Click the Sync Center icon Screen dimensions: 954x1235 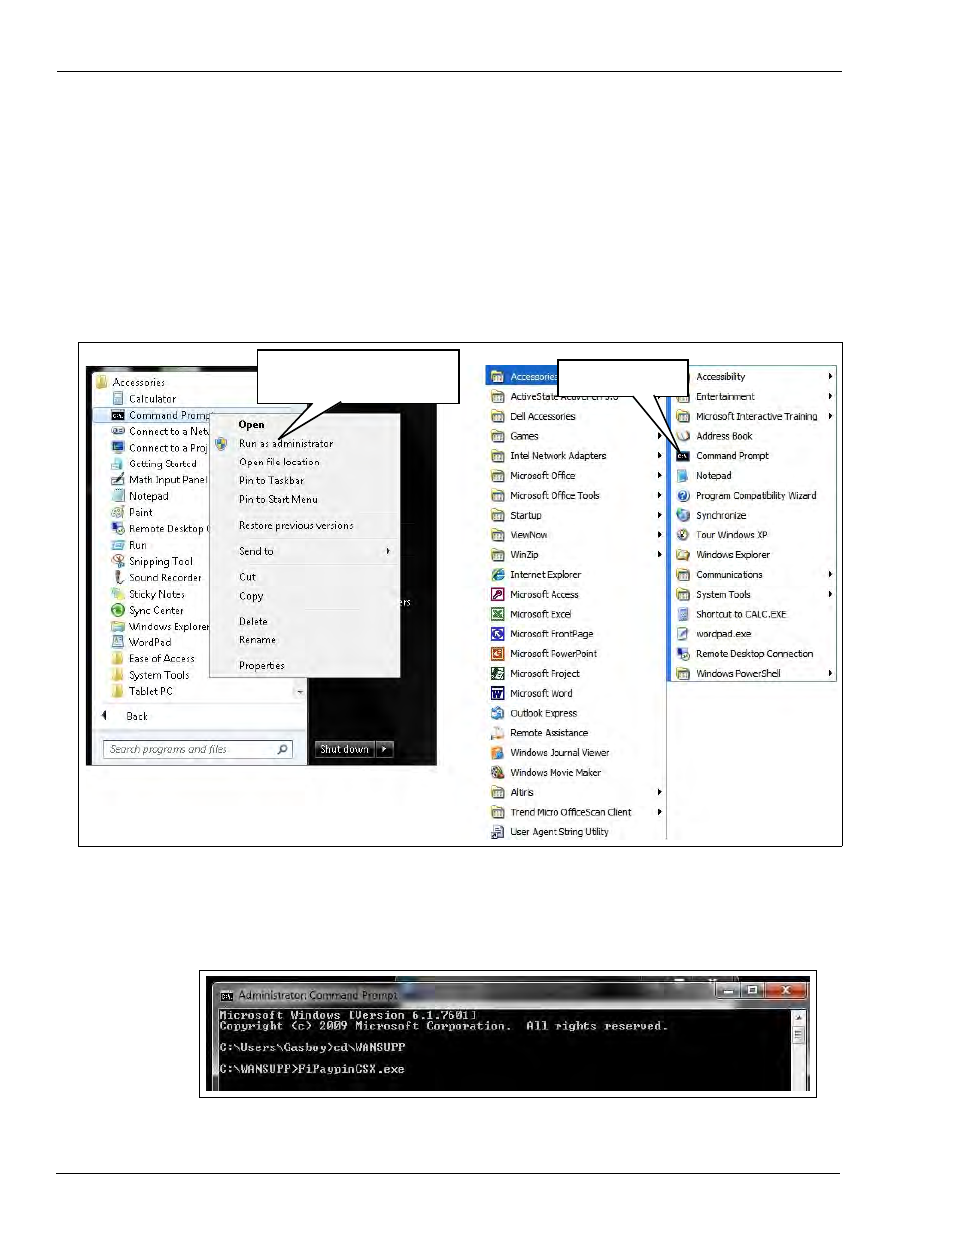pyautogui.click(x=118, y=610)
